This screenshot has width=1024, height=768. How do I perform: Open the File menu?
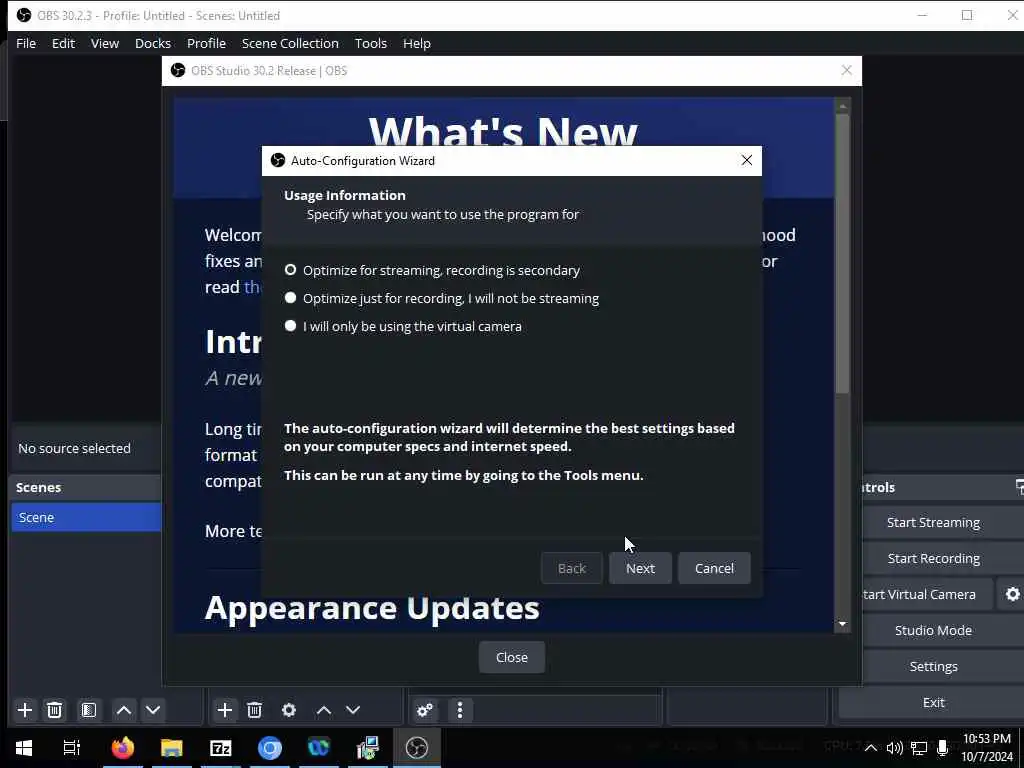point(26,43)
